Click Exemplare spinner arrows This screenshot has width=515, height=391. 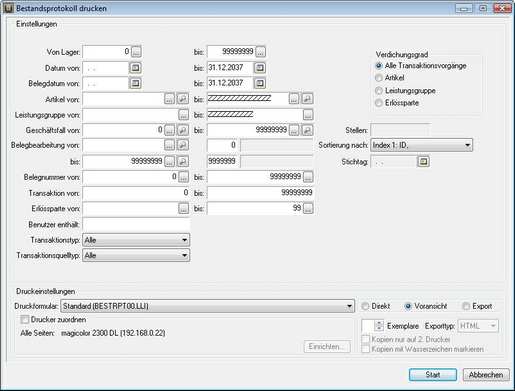pos(379,326)
